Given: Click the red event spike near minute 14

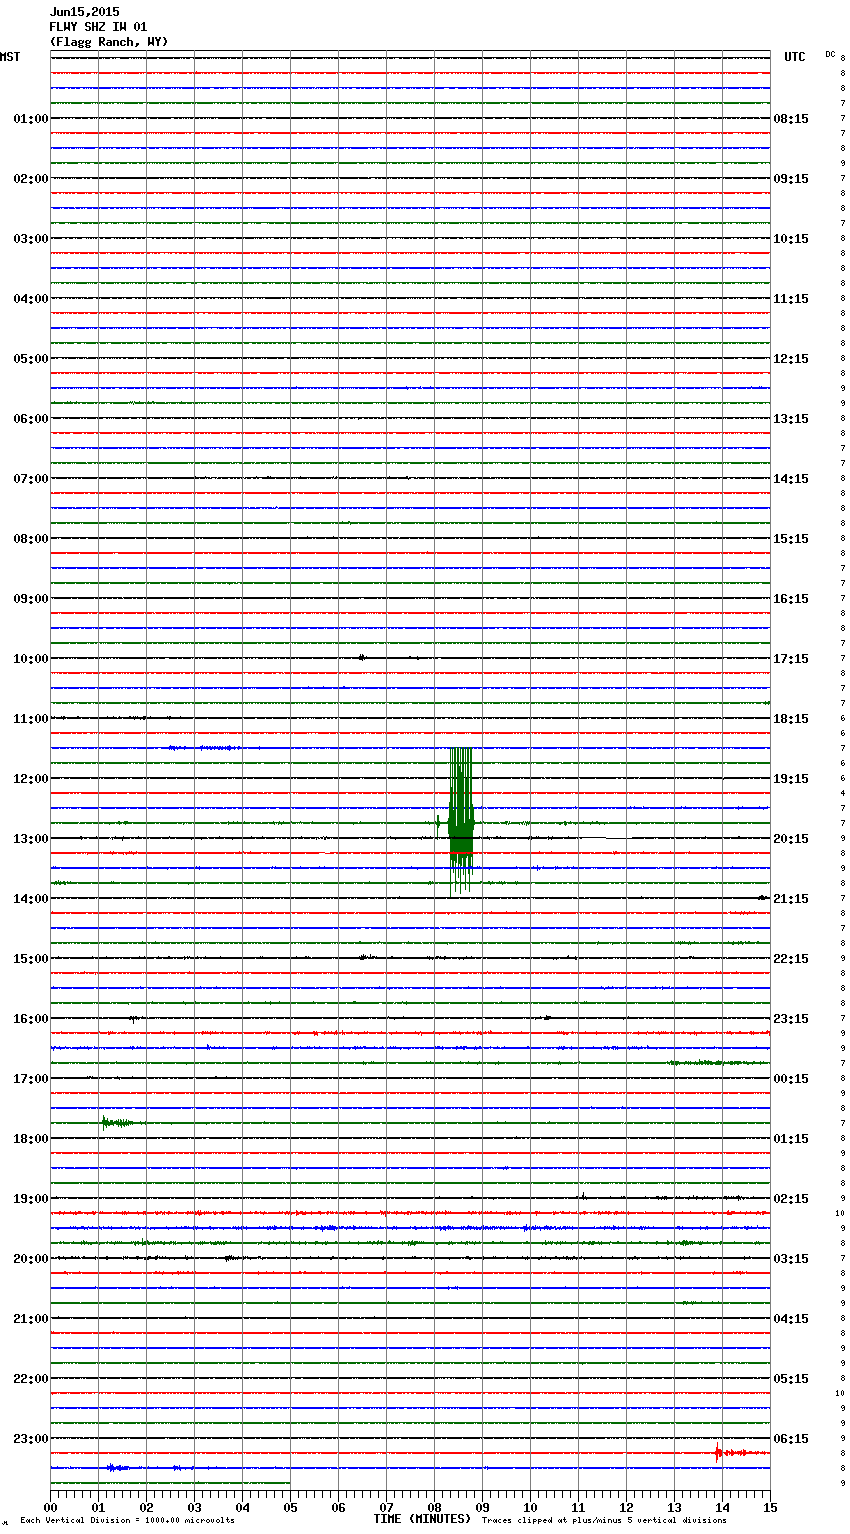Looking at the screenshot, I should point(718,1453).
